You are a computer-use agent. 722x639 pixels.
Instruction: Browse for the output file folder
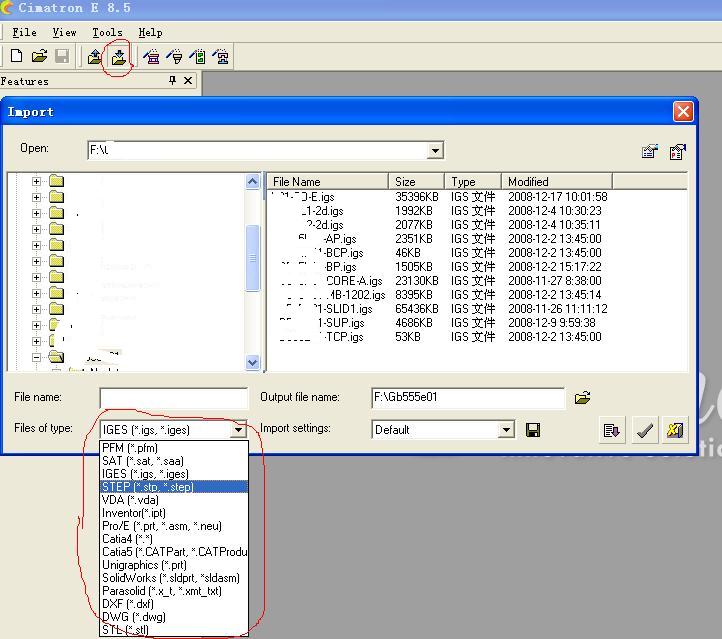click(x=582, y=397)
